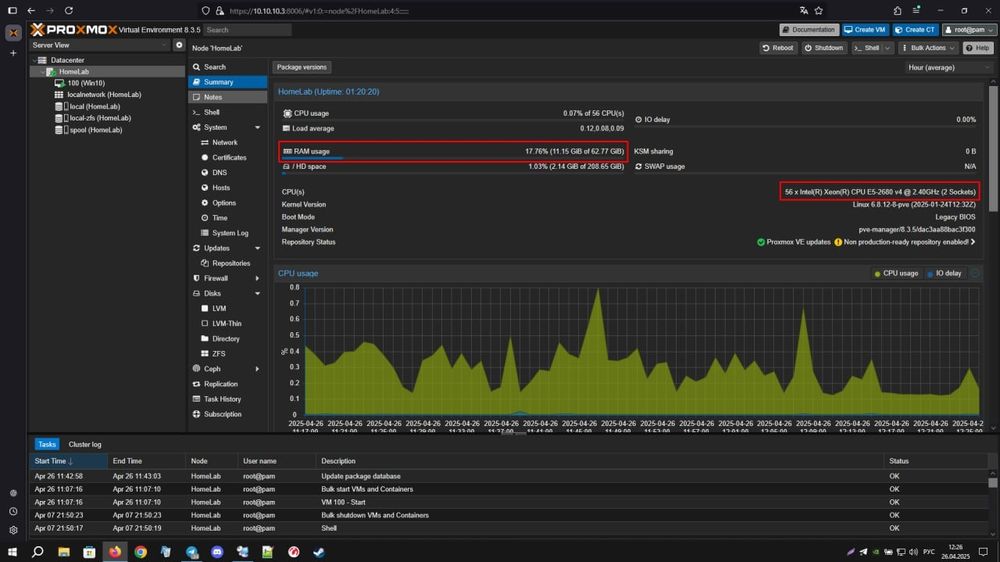Image resolution: width=1000 pixels, height=562 pixels.
Task: Collapse the HomeLab node tree
Action: pos(43,72)
